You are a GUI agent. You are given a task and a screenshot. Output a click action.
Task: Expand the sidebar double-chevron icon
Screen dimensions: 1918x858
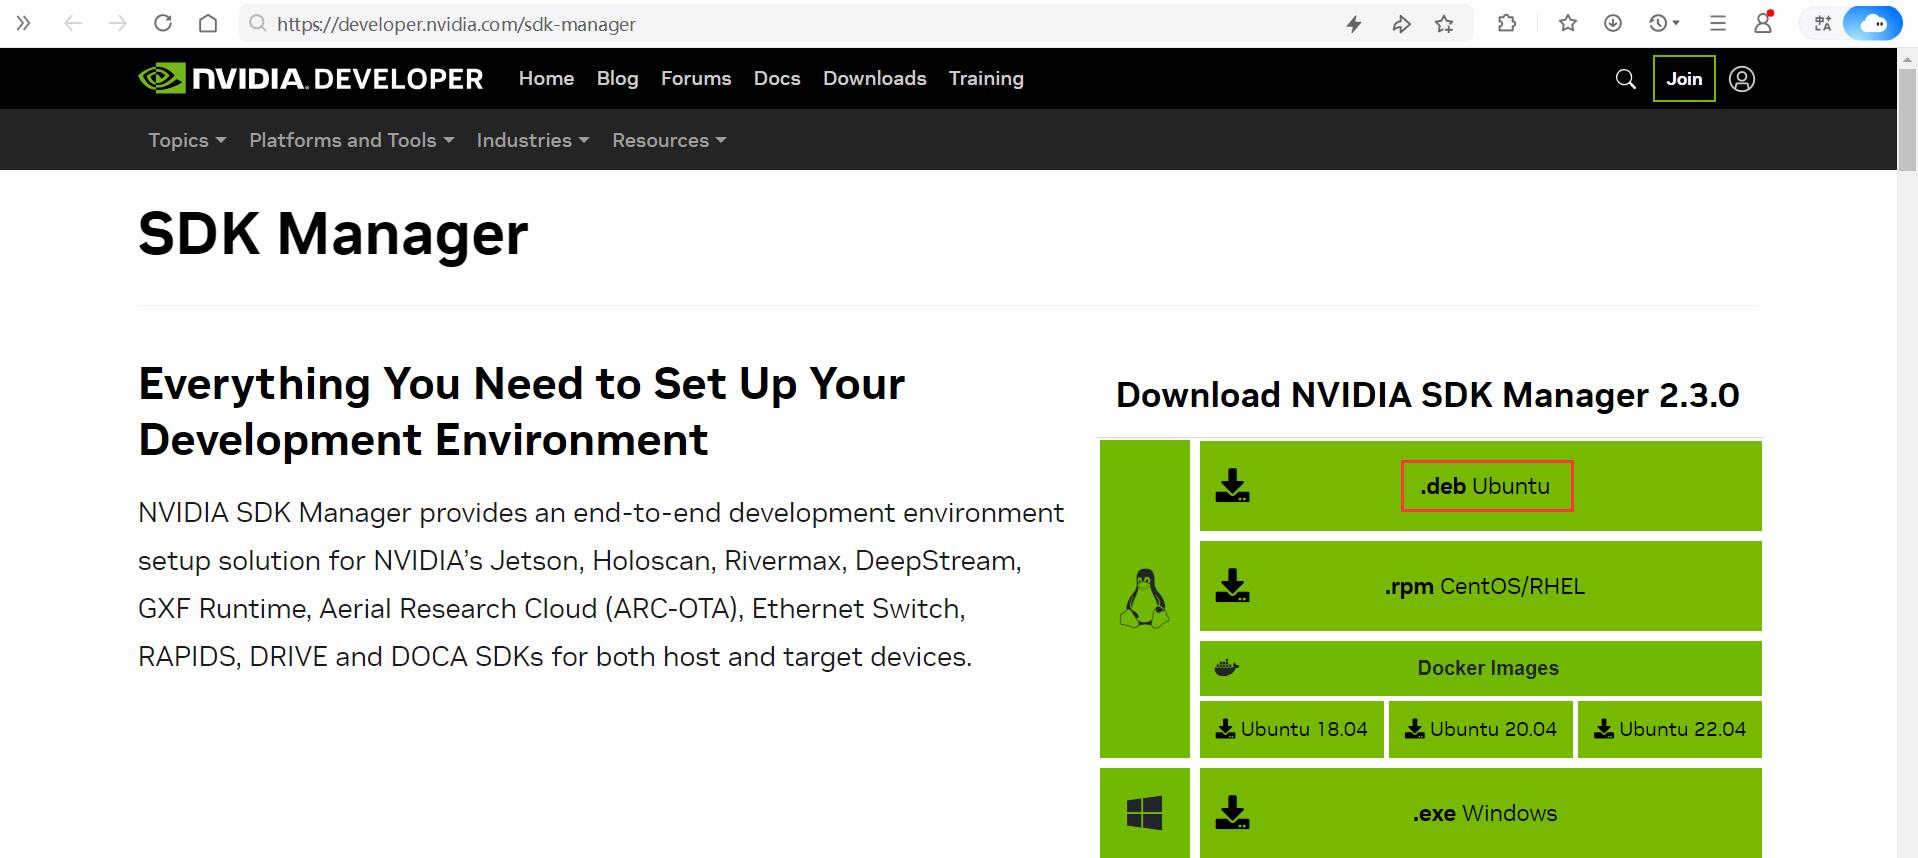(x=24, y=23)
